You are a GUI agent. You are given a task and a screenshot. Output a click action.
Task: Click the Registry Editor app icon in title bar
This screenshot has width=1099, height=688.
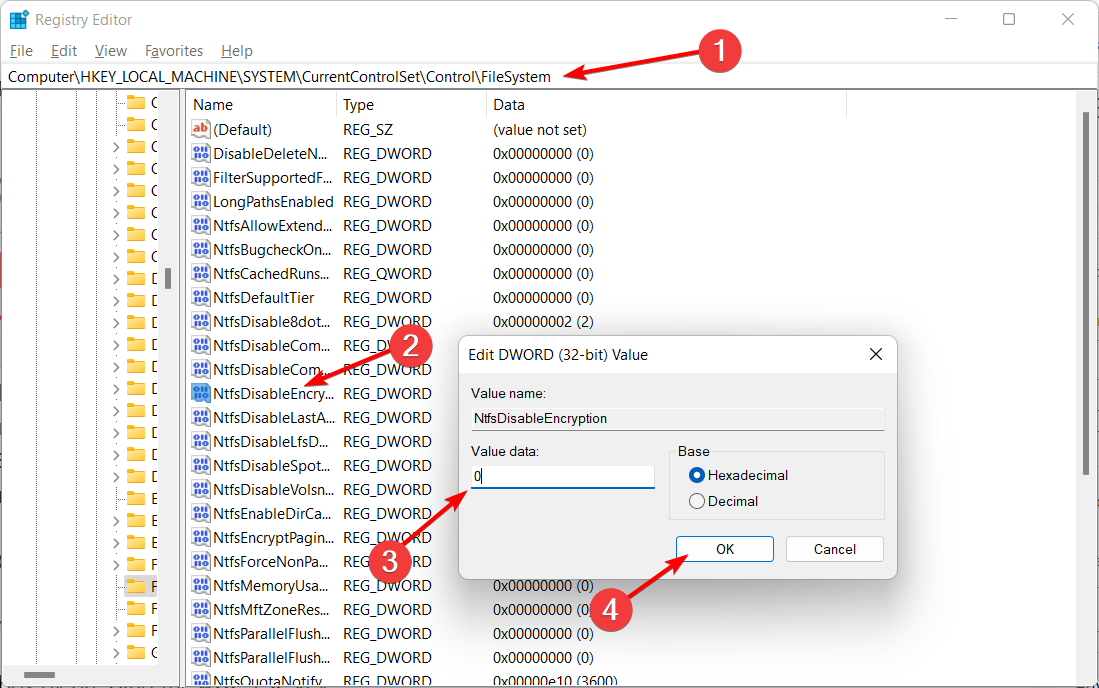click(18, 20)
